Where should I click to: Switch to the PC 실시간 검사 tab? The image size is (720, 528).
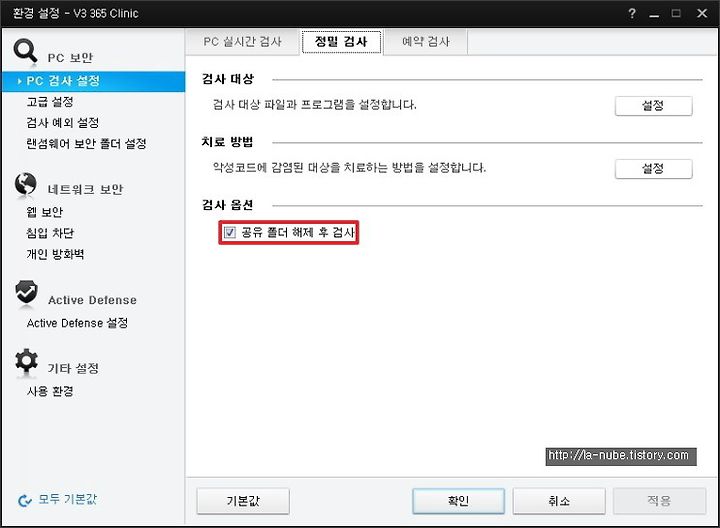(242, 42)
